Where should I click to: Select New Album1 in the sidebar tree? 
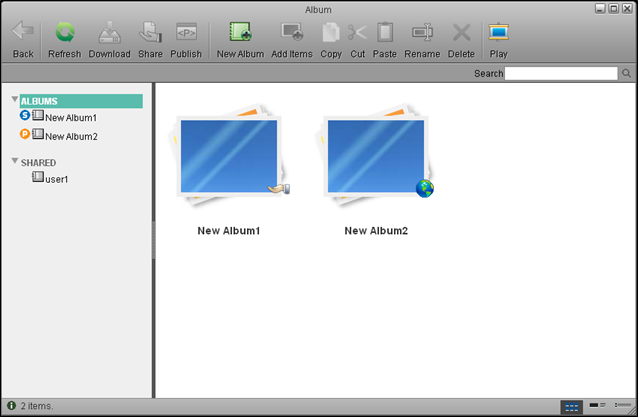point(70,118)
